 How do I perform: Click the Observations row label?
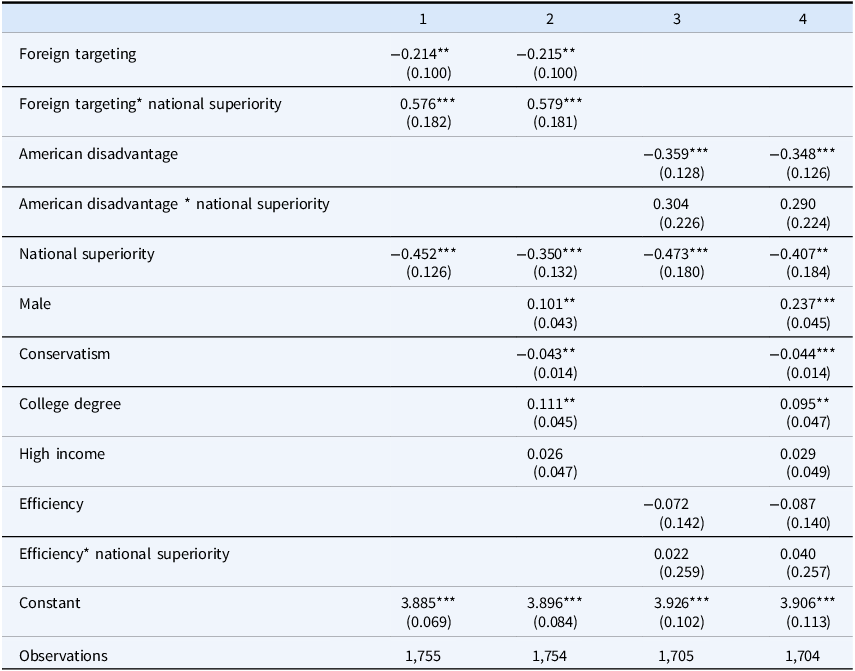click(63, 656)
